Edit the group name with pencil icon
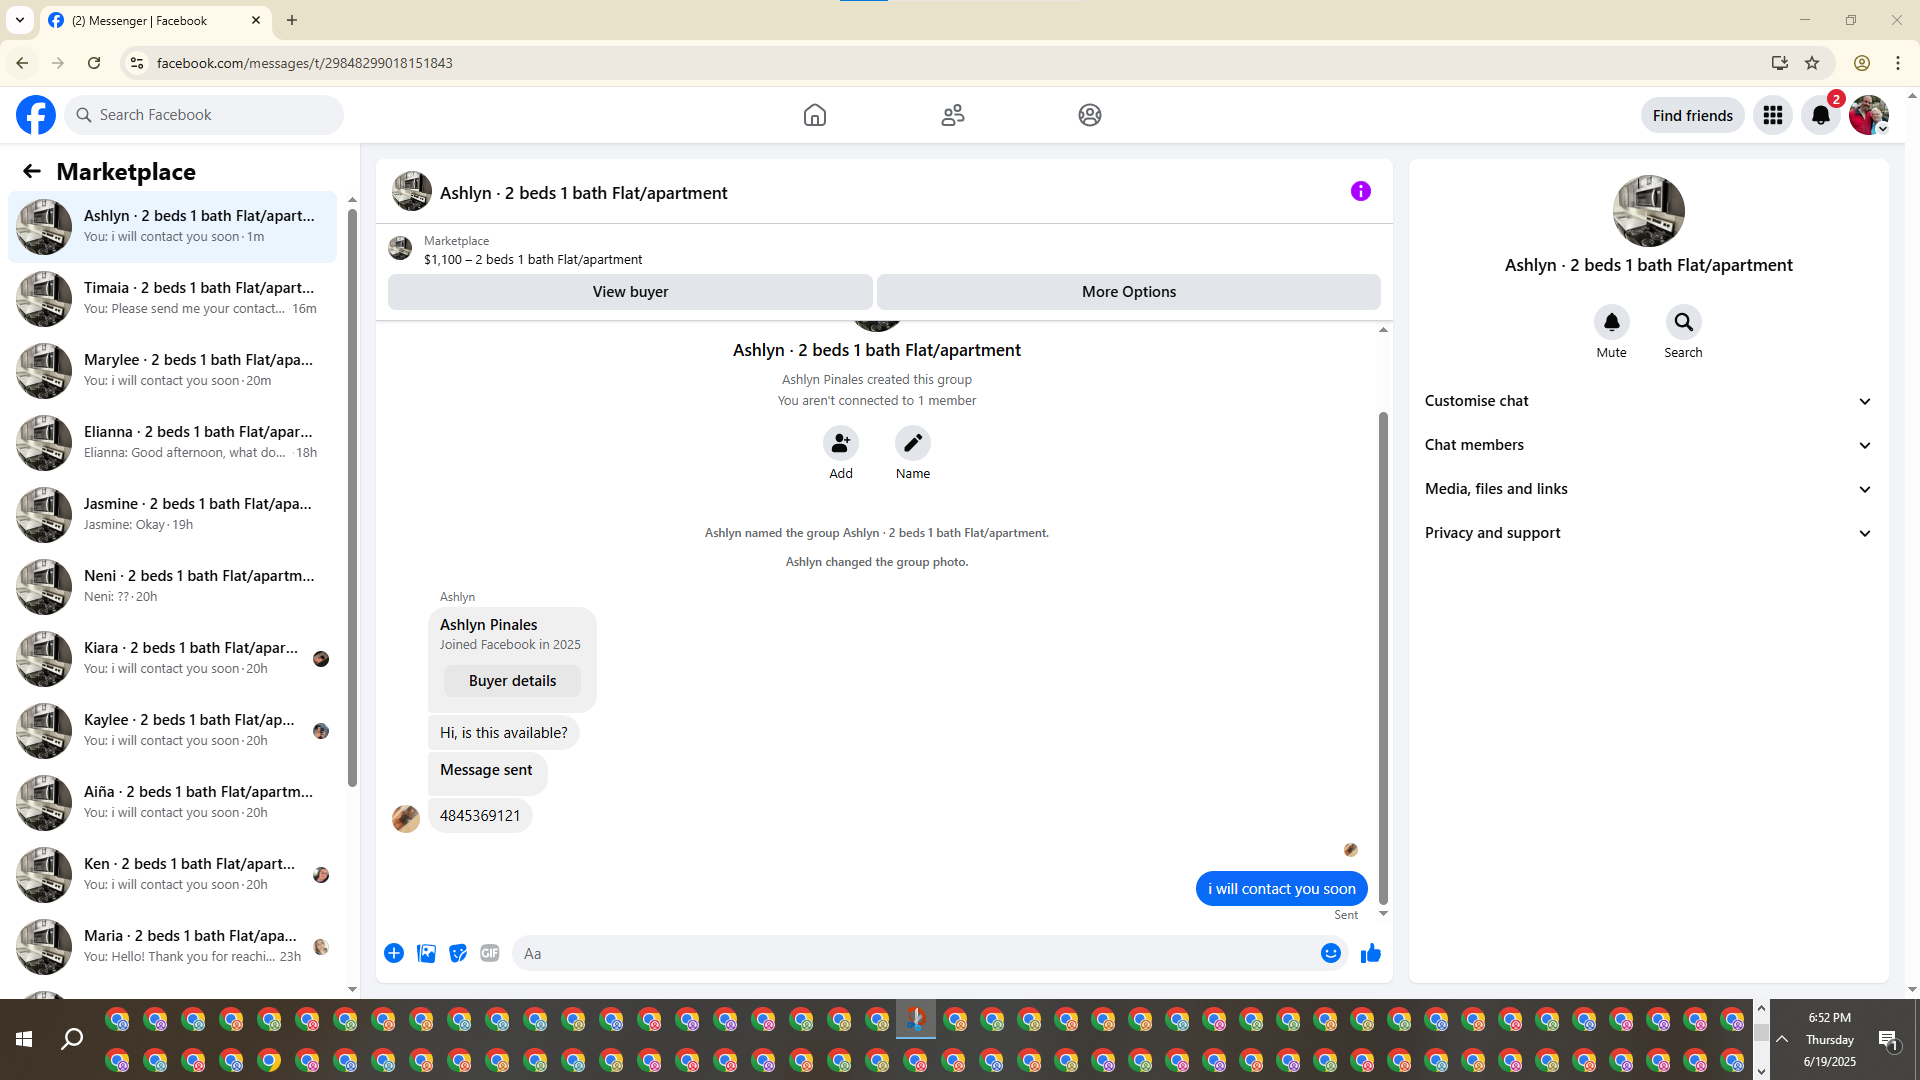The width and height of the screenshot is (1920, 1080). [913, 443]
